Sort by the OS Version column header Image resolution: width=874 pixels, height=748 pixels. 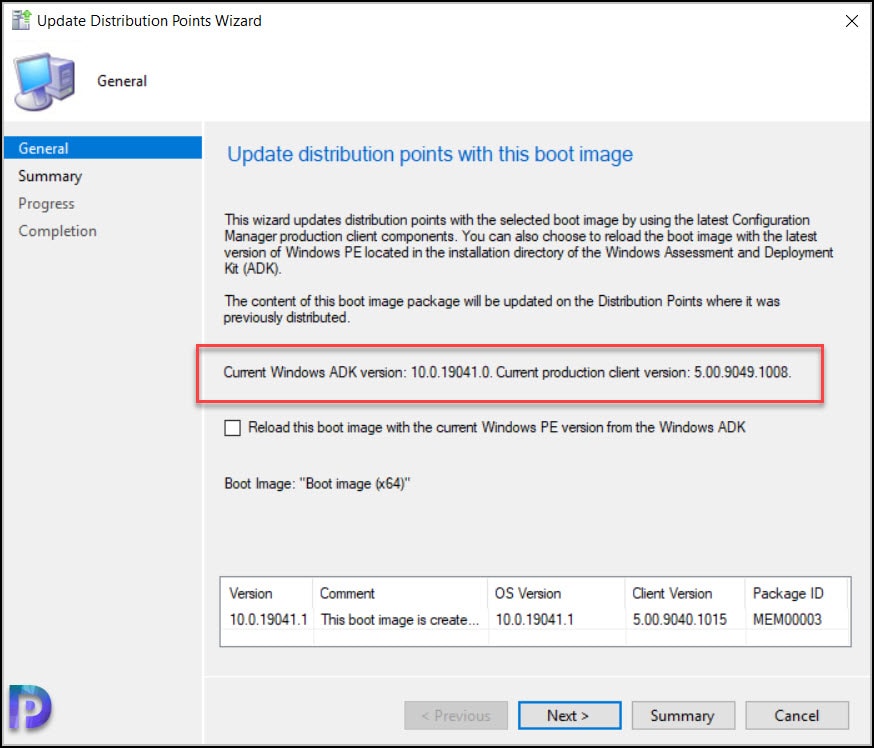(556, 593)
